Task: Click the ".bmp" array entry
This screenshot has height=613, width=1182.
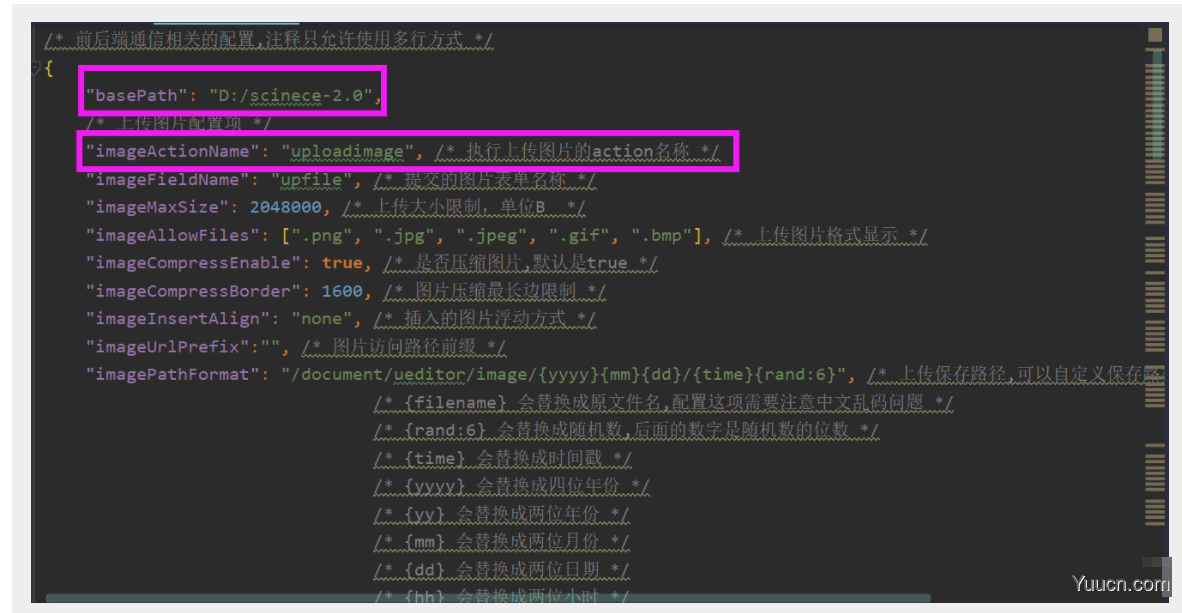Action: point(661,235)
